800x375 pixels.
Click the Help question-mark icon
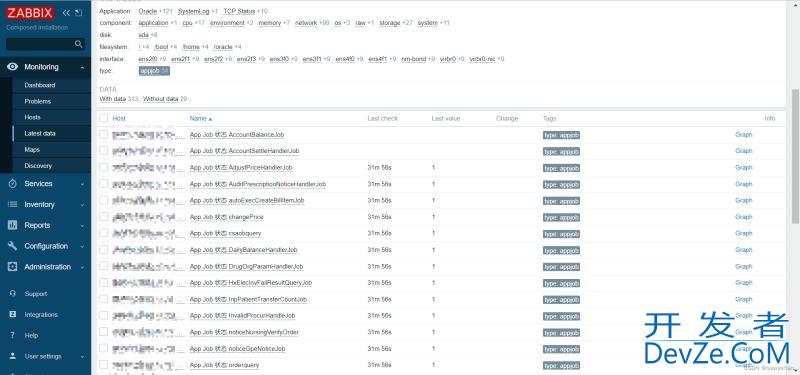pyautogui.click(x=13, y=336)
